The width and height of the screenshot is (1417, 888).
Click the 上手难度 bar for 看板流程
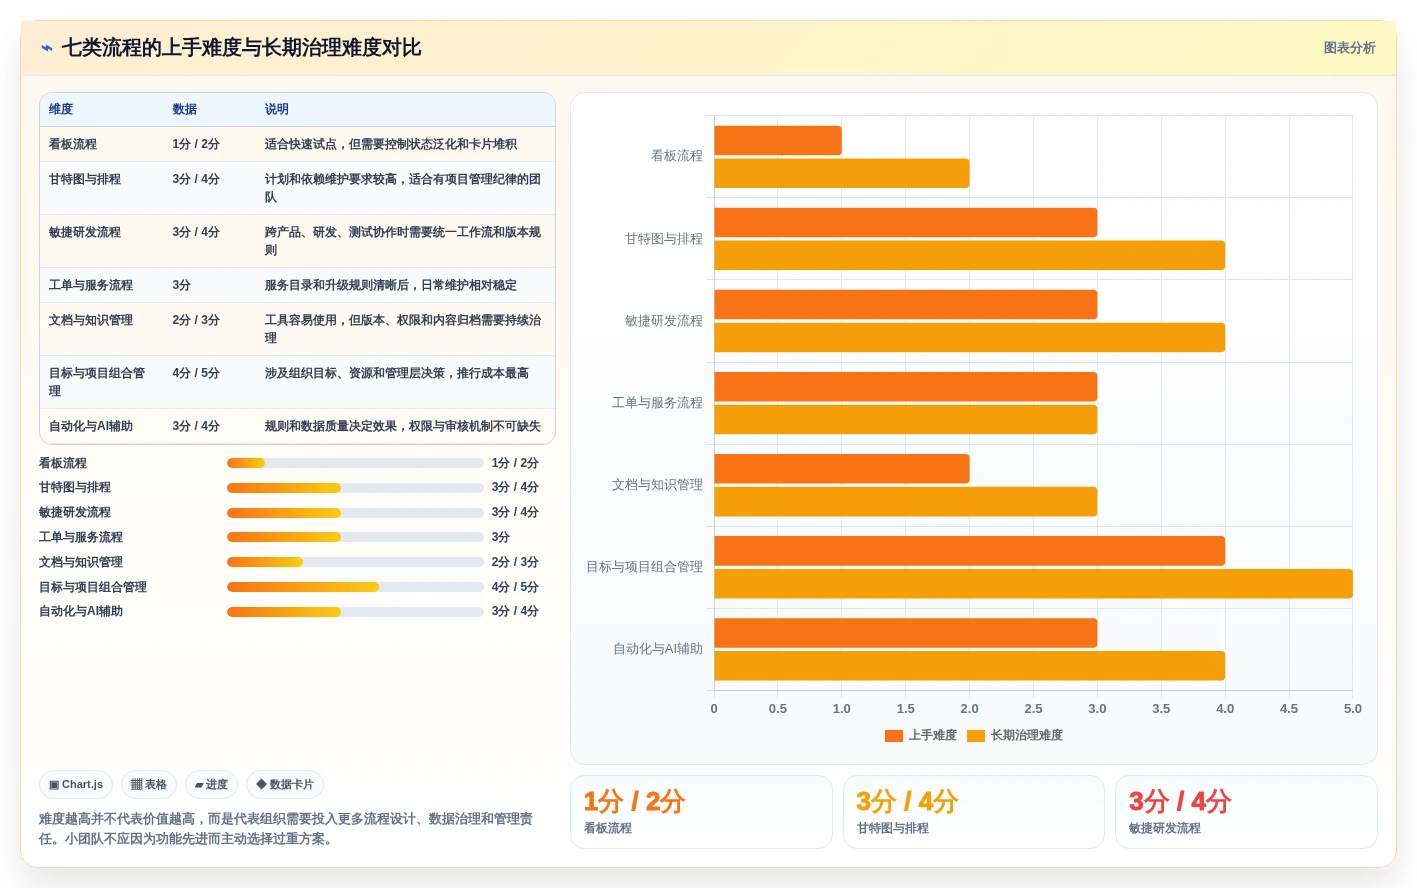778,141
